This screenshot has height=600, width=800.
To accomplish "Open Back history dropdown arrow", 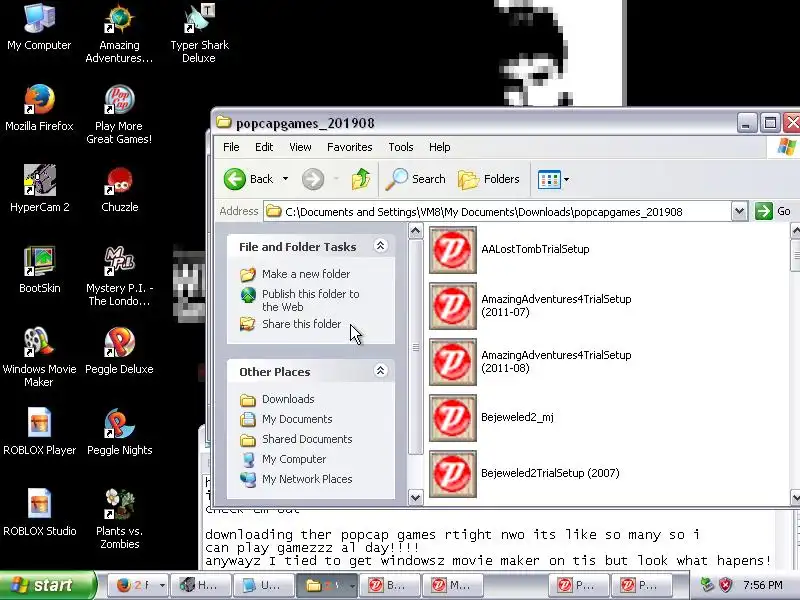I will click(x=286, y=179).
